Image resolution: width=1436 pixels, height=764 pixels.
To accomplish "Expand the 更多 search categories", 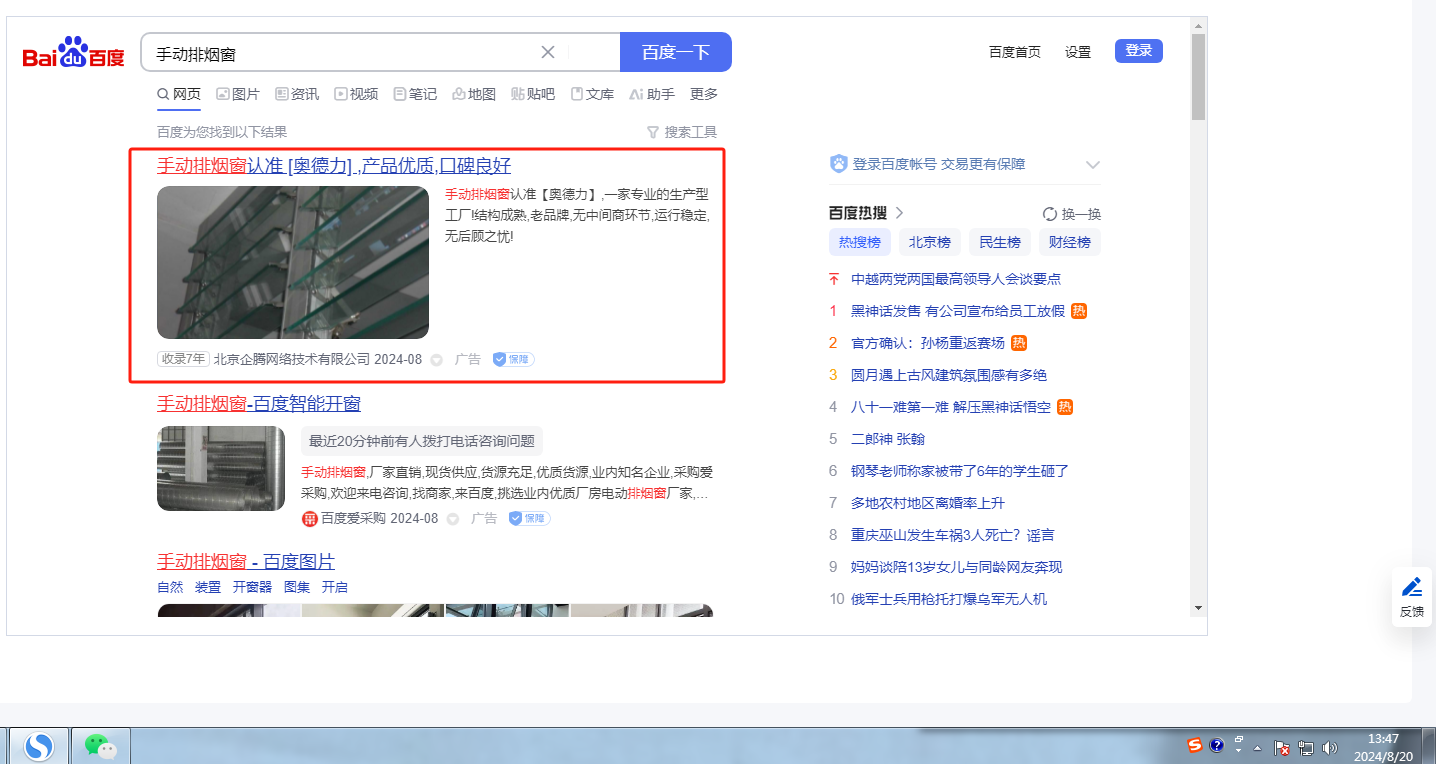I will 704,94.
